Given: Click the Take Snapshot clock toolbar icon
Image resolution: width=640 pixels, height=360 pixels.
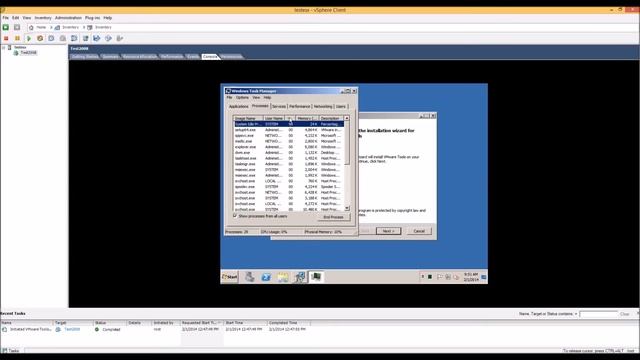Looking at the screenshot, I should point(51,38).
